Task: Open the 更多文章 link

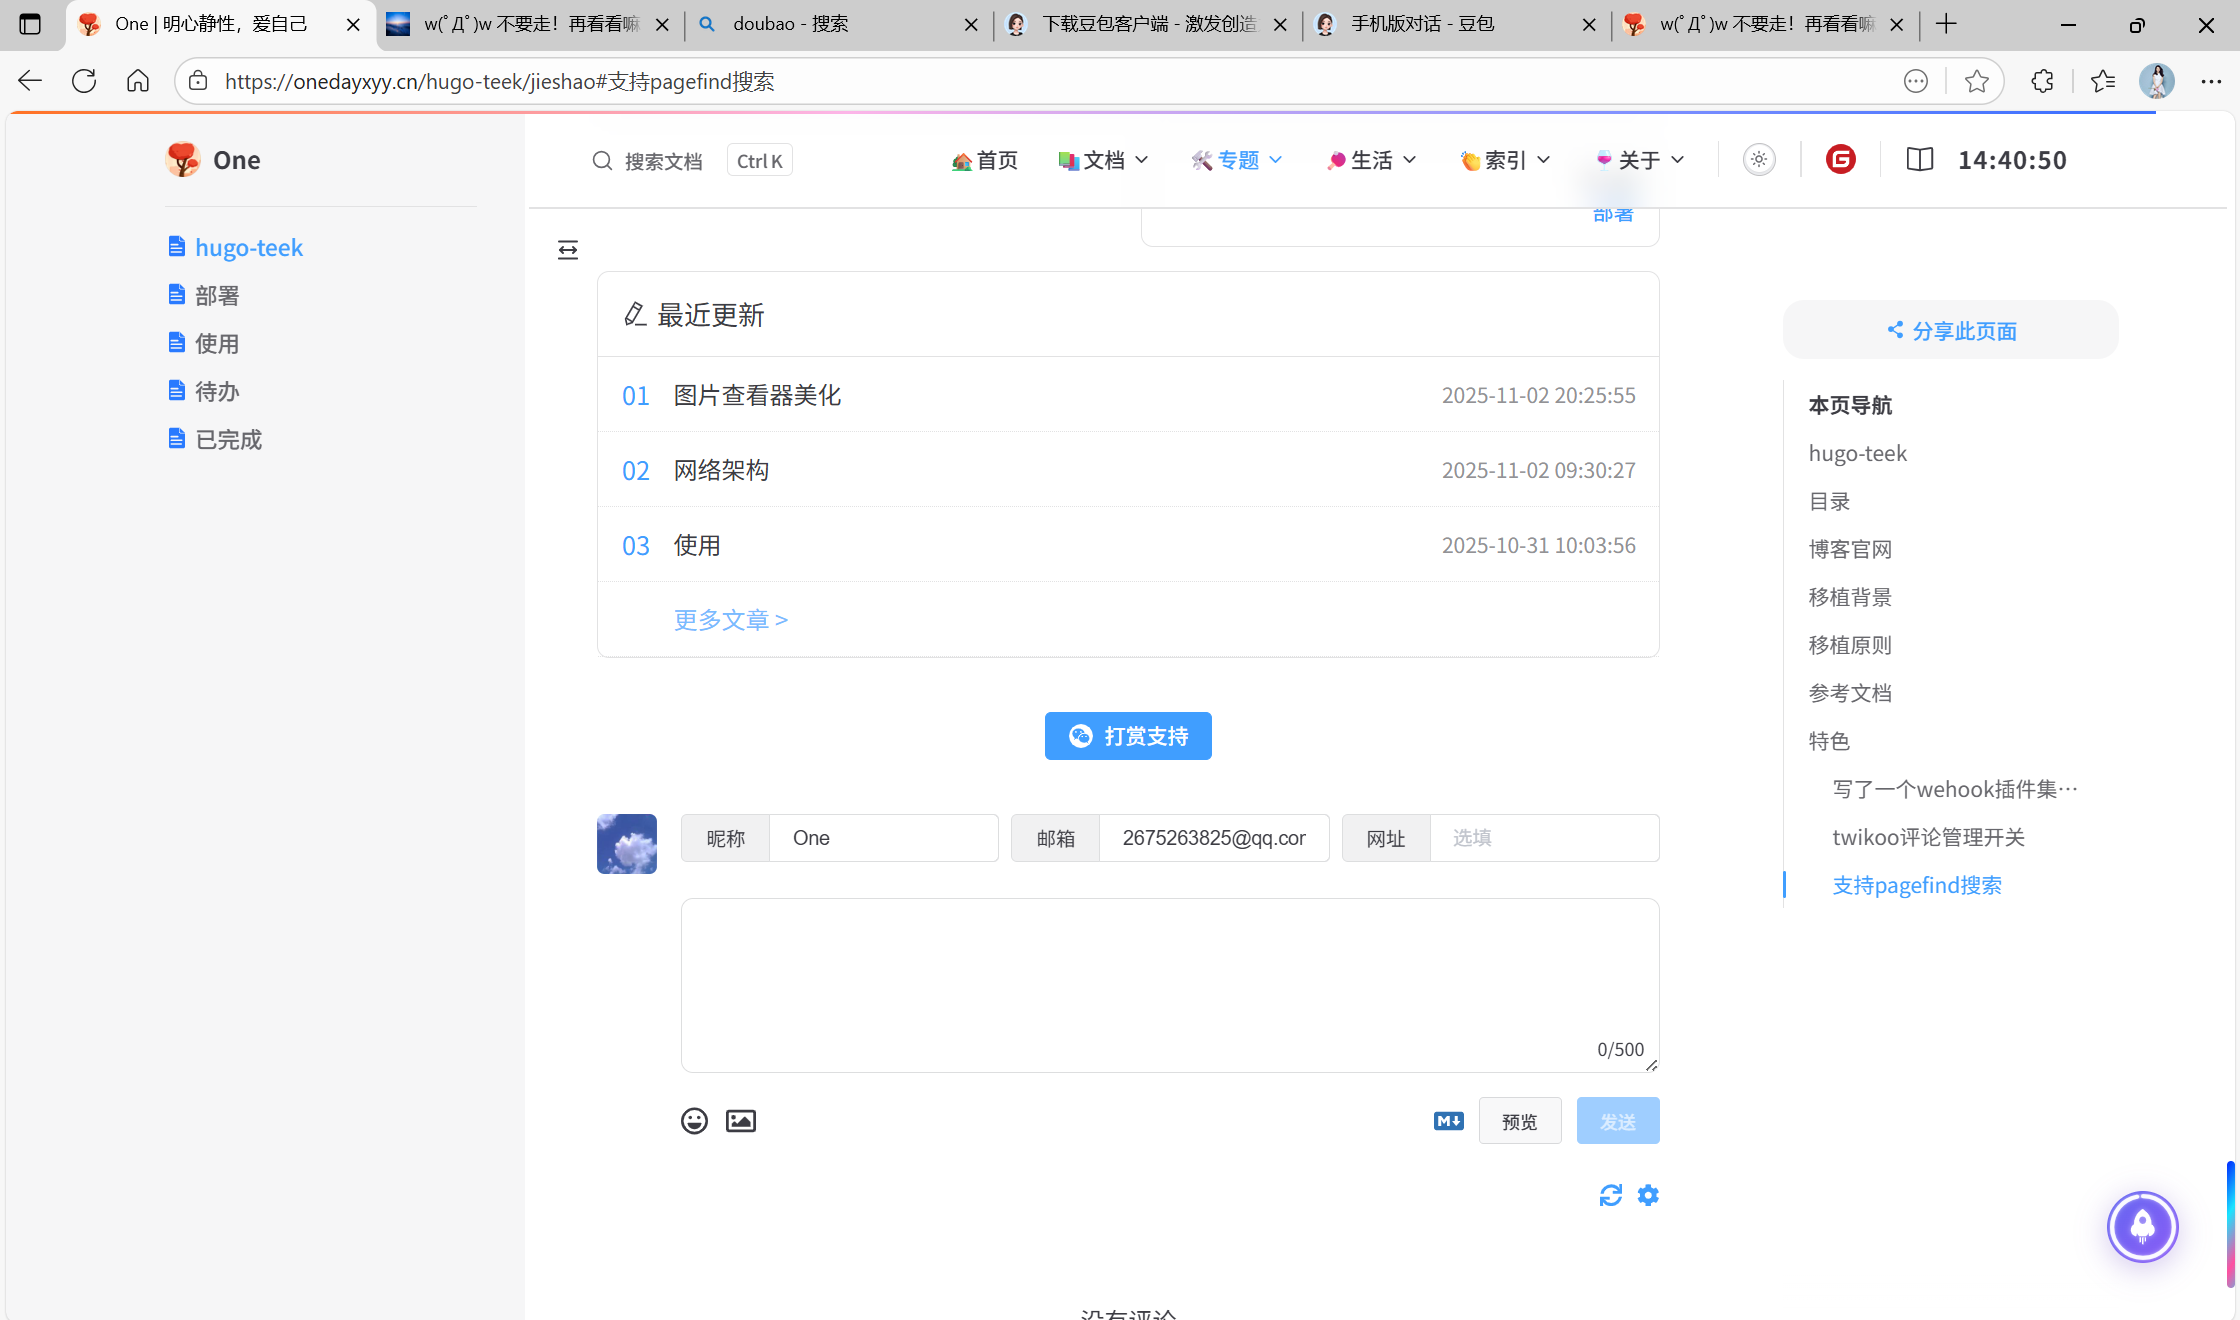Action: coord(731,620)
